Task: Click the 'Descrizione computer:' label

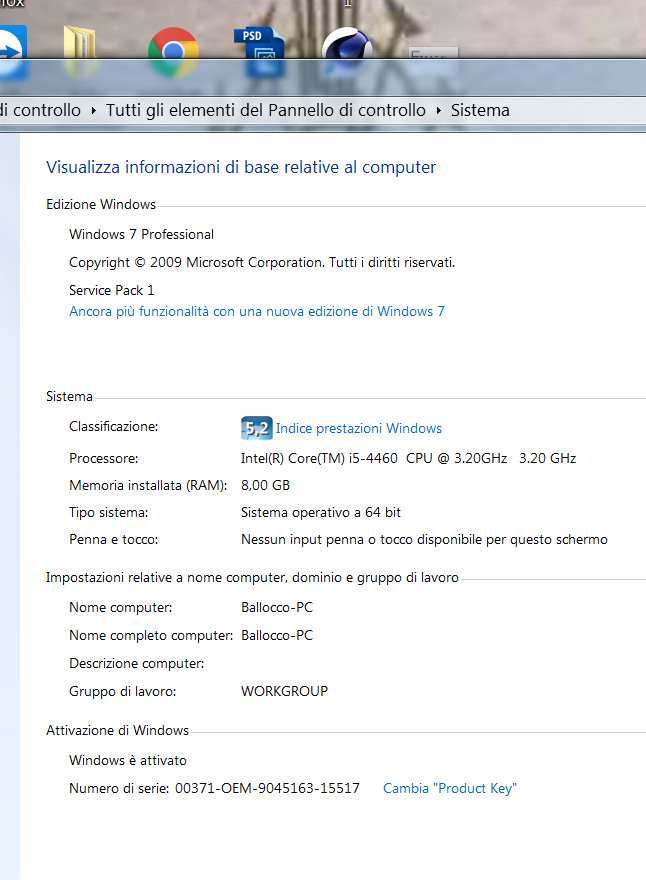Action: click(136, 663)
